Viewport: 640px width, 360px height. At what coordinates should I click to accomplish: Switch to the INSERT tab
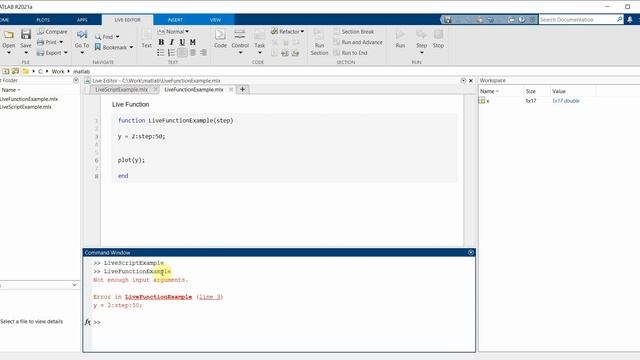[175, 20]
